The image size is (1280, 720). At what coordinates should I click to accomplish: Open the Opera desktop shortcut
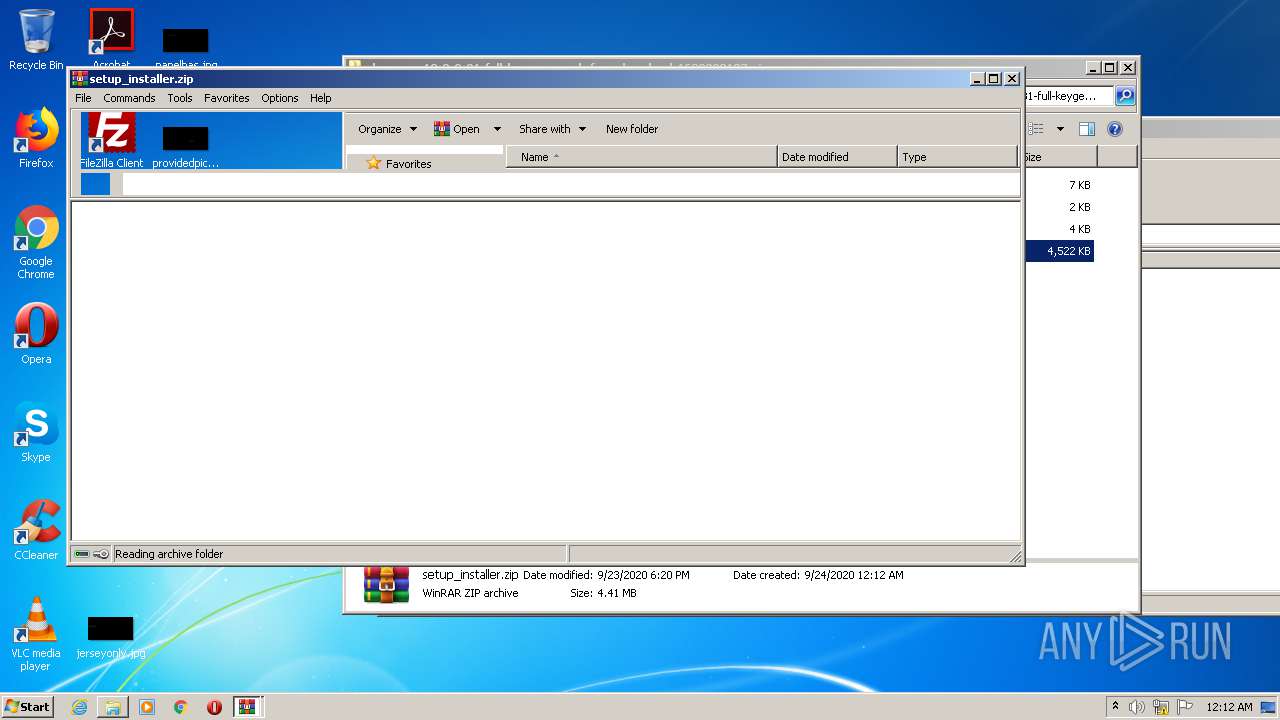tap(36, 334)
